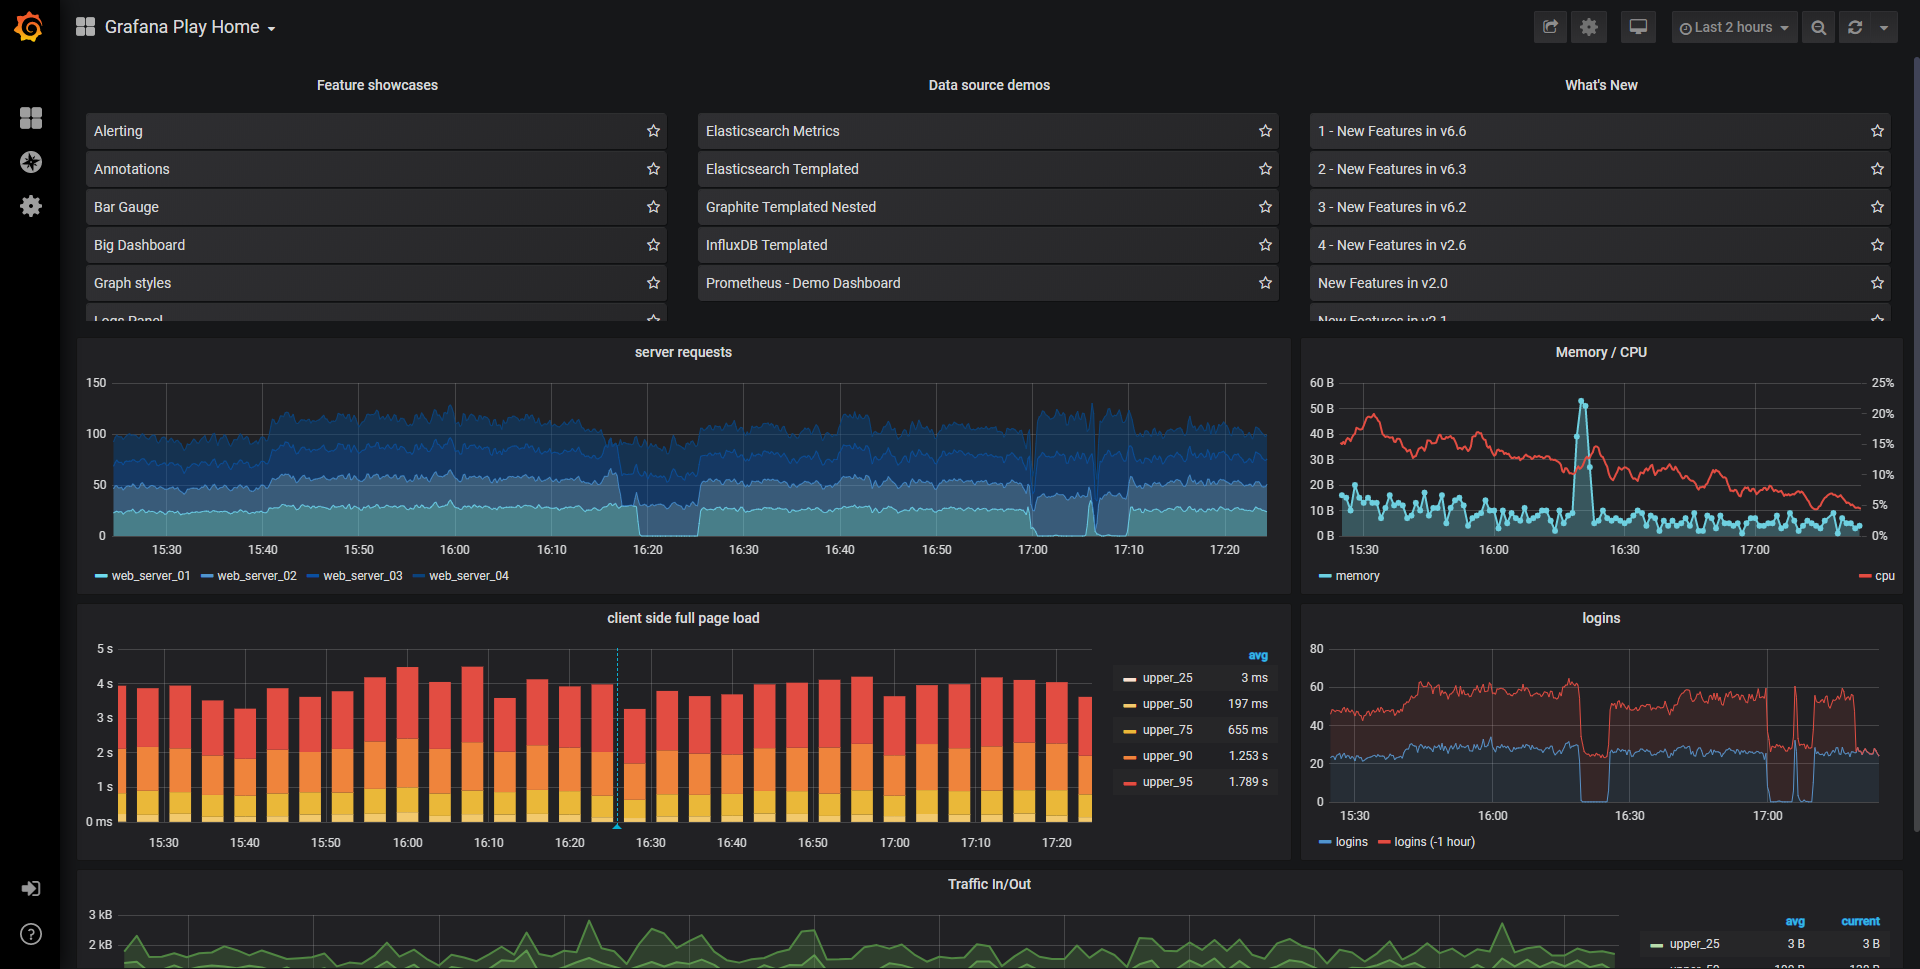Star 3 - New Features in v6.2
This screenshot has width=1920, height=969.
[1877, 207]
